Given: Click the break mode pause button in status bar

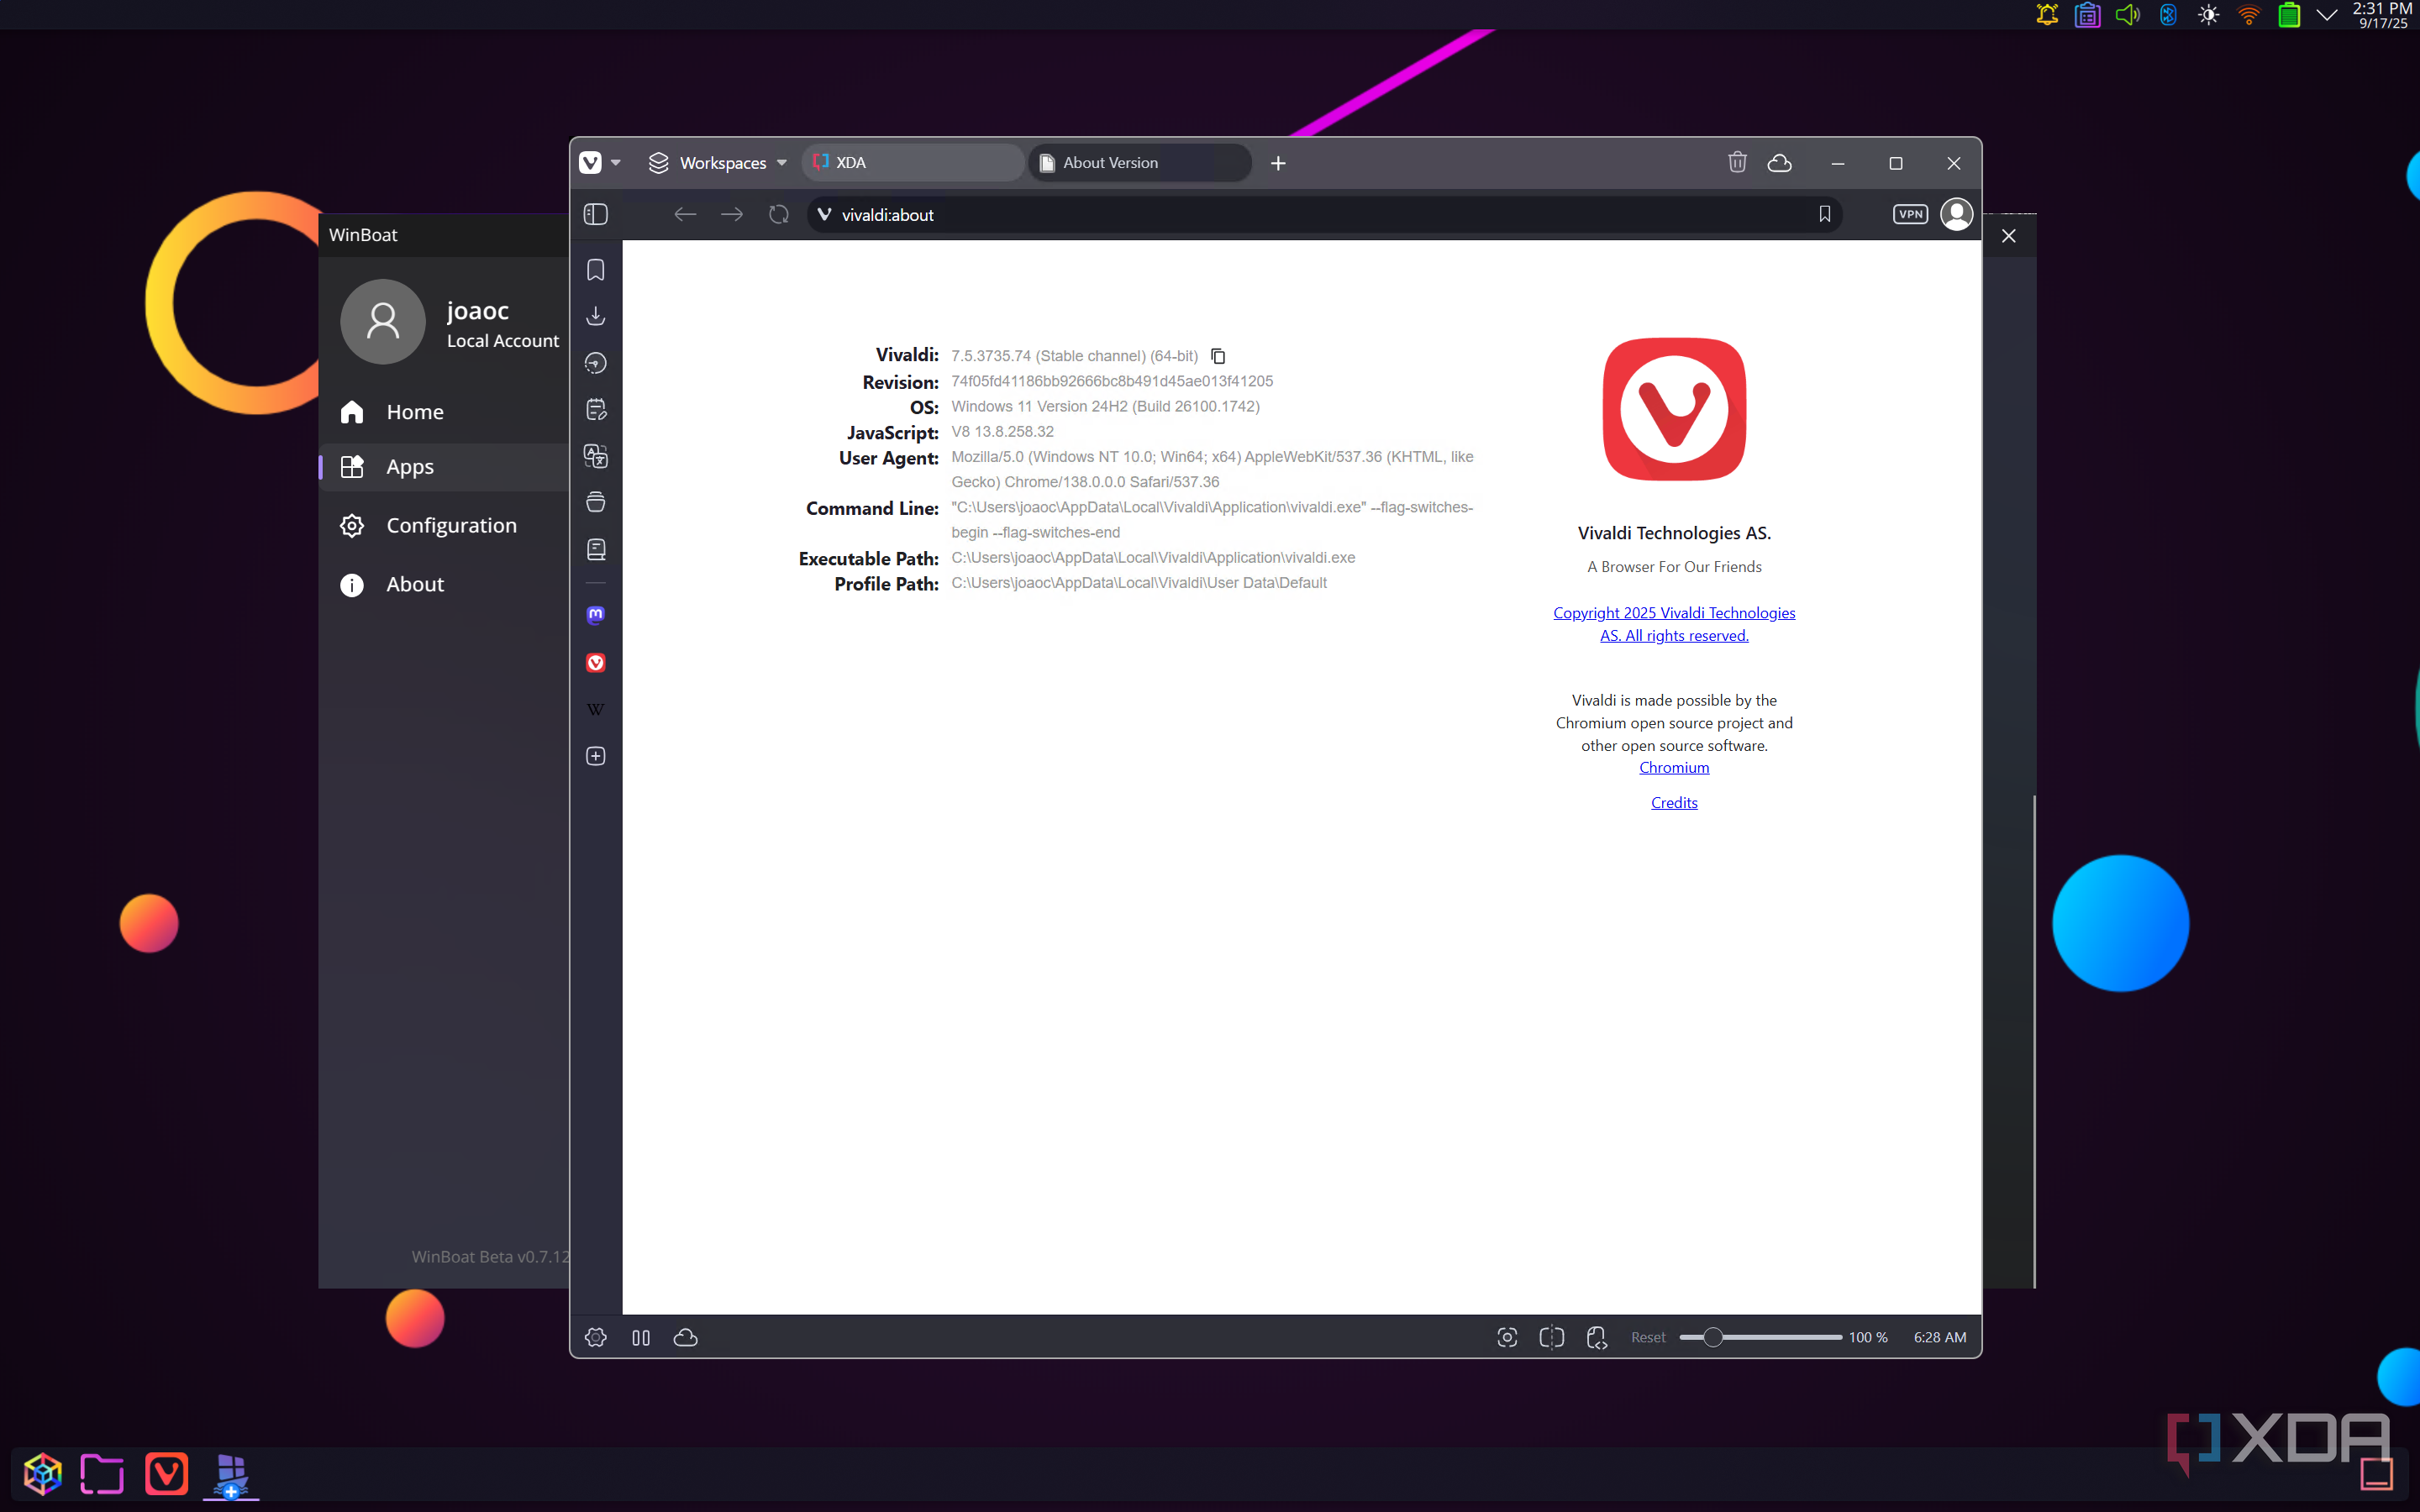Looking at the screenshot, I should pyautogui.click(x=641, y=1337).
